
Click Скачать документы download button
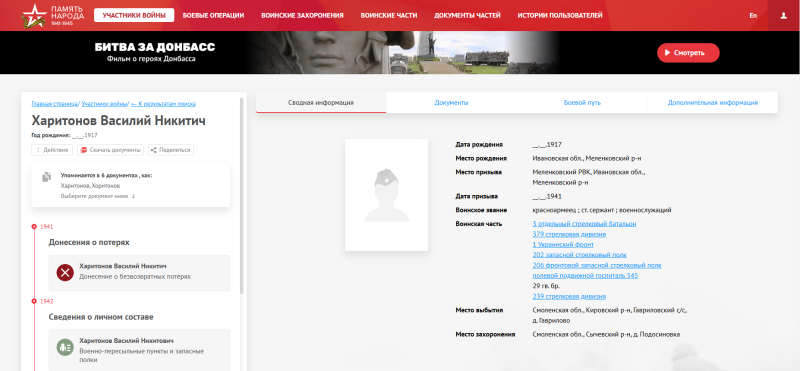(110, 150)
